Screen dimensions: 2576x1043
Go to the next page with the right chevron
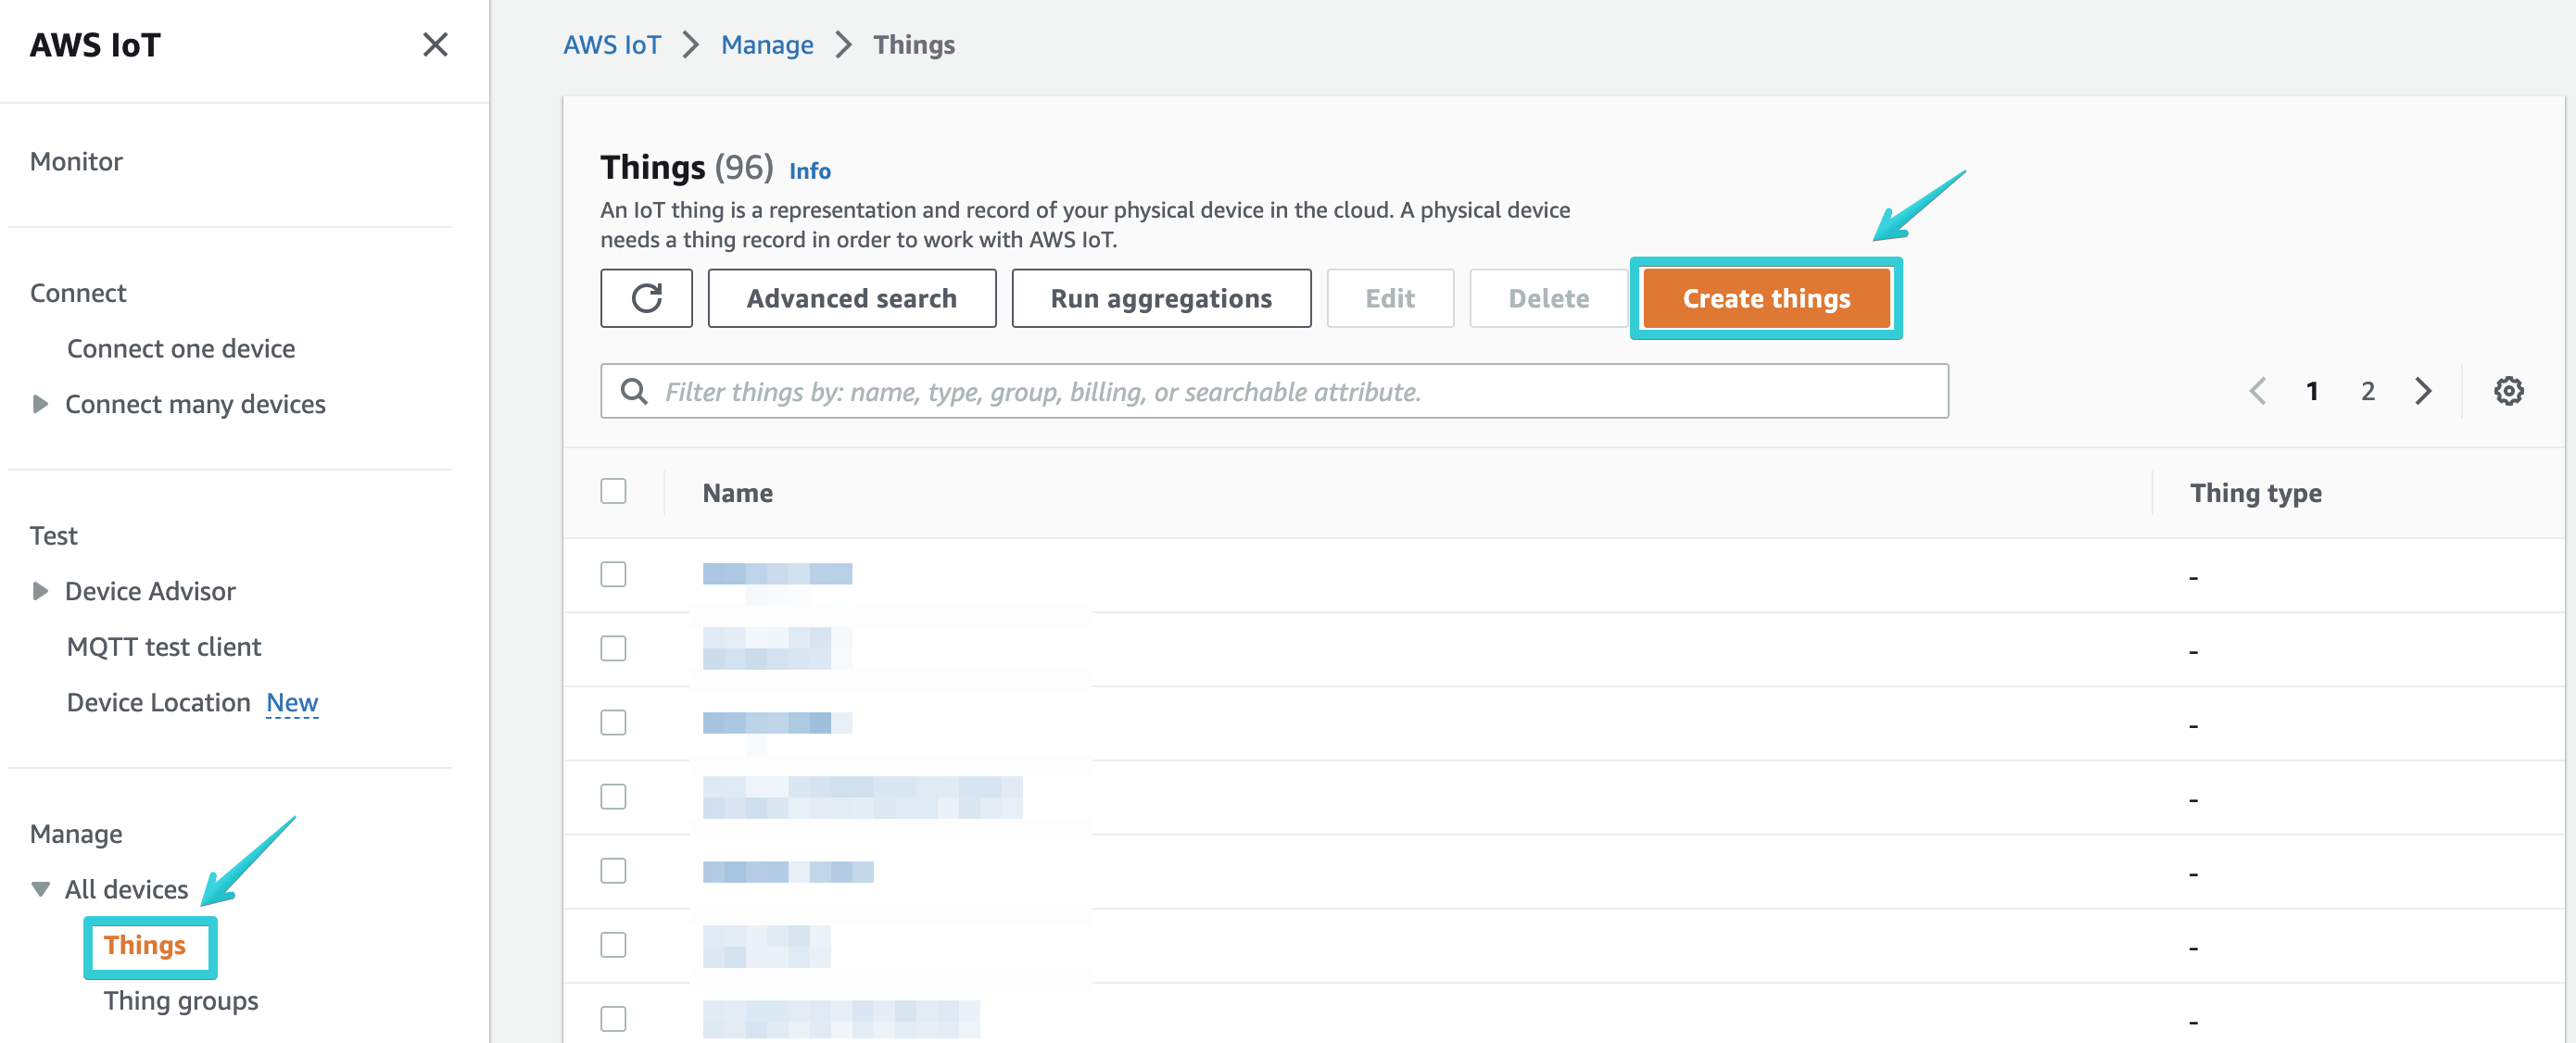tap(2422, 391)
